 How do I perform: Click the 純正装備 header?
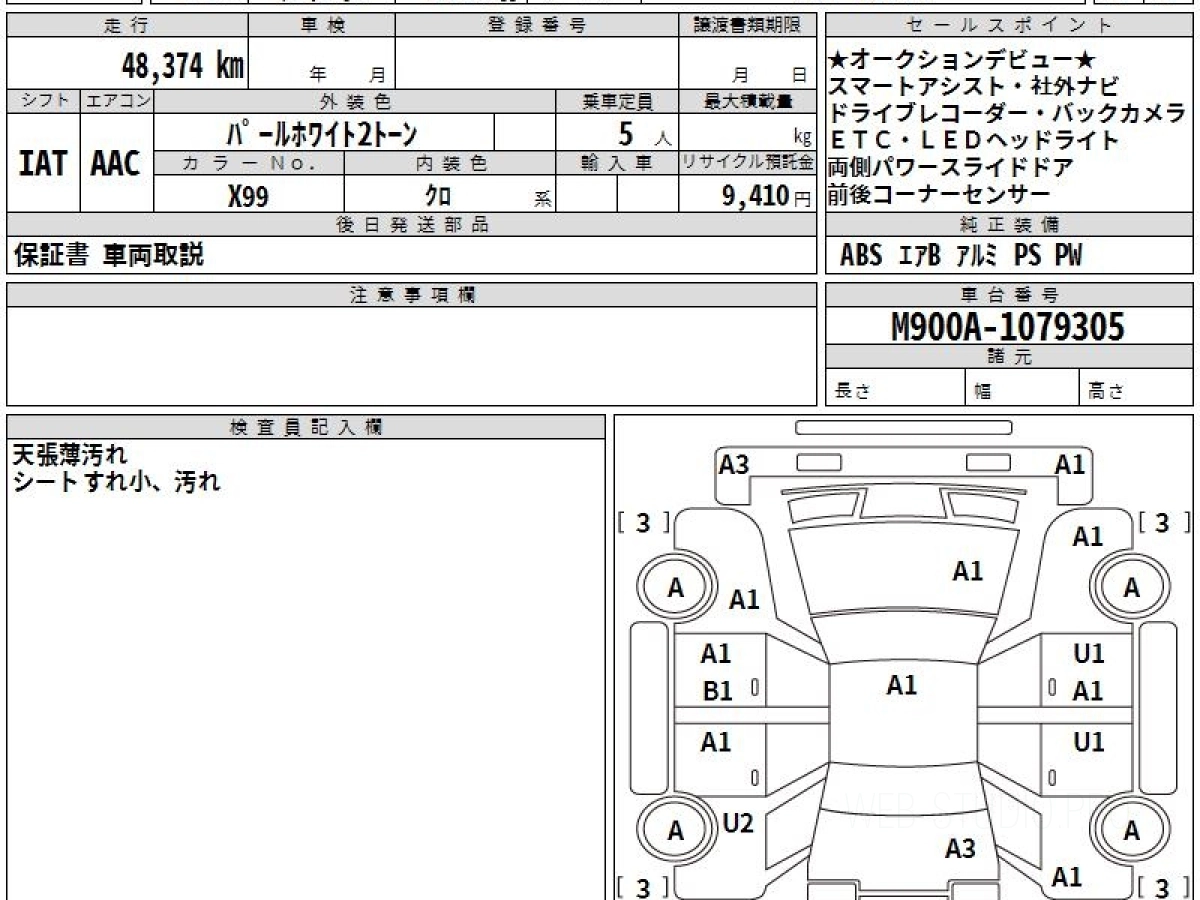tap(1009, 225)
